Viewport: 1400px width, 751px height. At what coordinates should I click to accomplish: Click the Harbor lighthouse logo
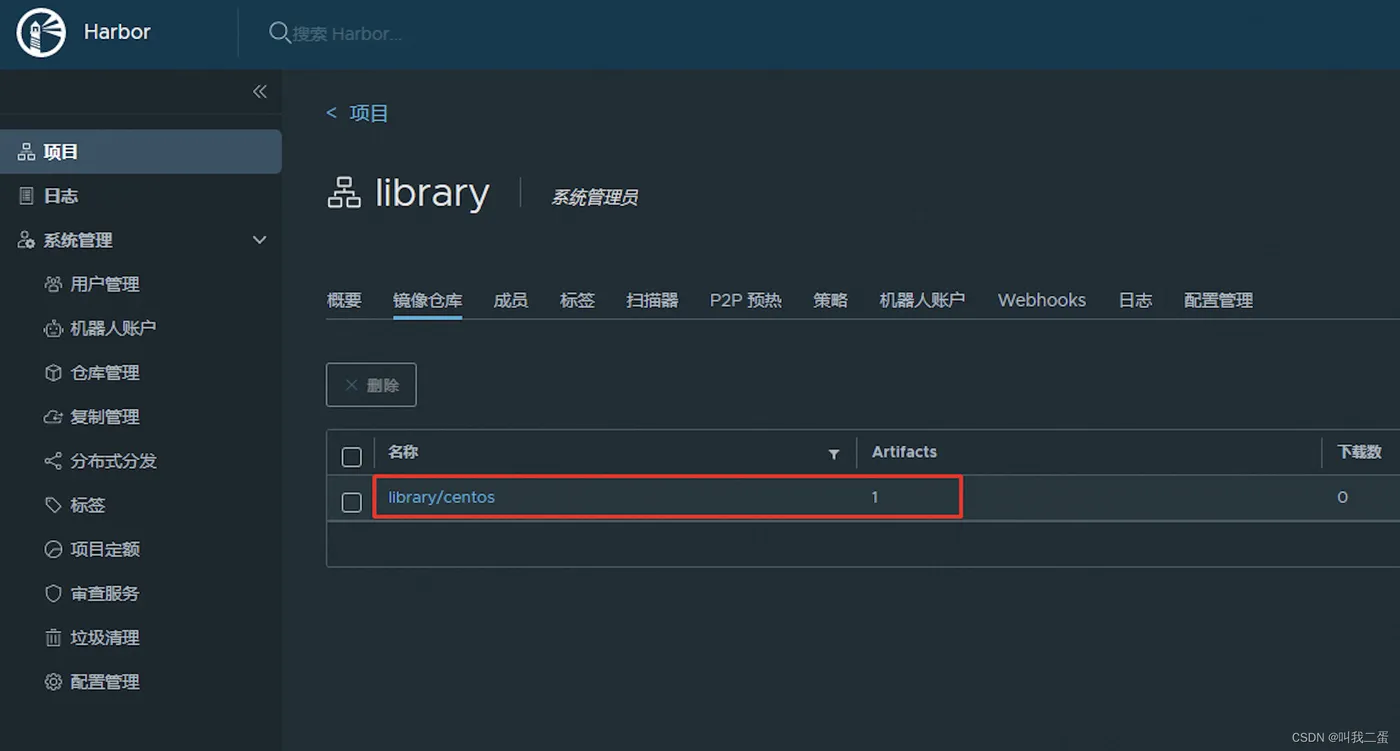click(41, 33)
